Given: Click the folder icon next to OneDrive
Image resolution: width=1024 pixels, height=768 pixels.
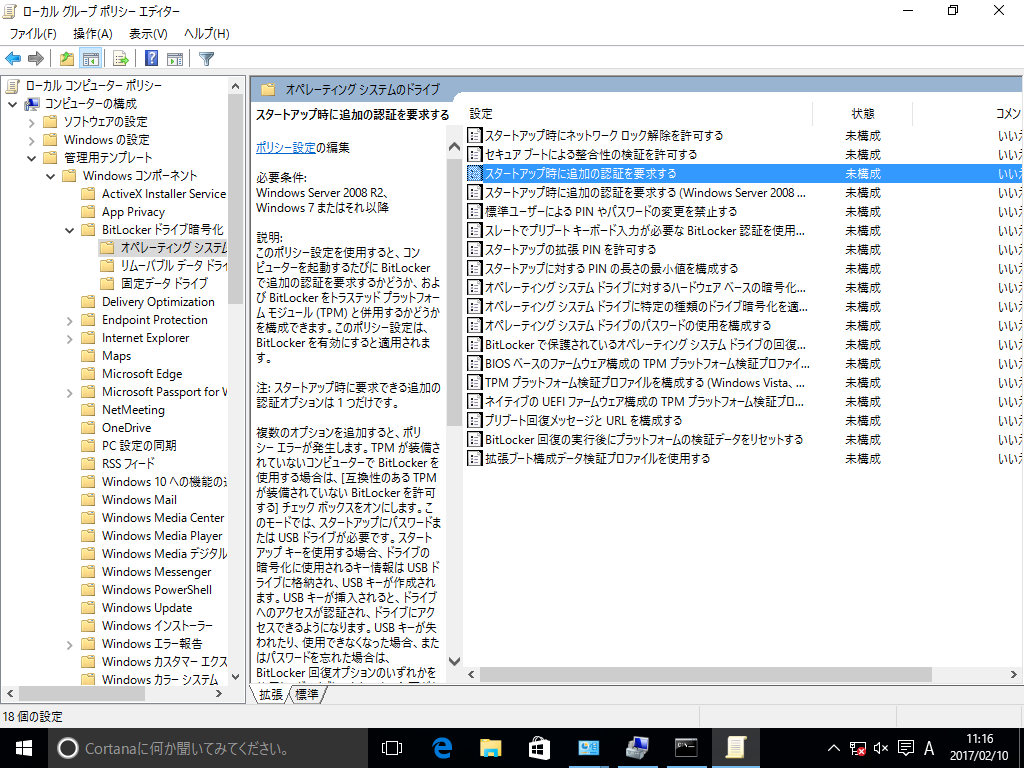Looking at the screenshot, I should point(88,428).
